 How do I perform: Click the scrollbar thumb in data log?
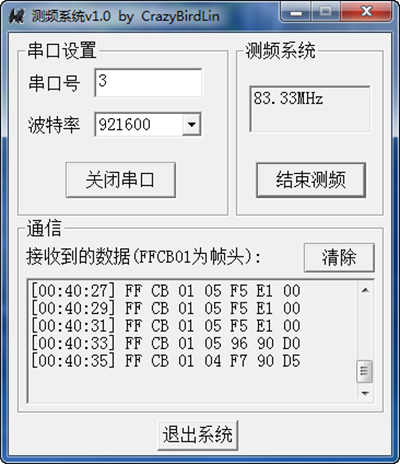click(x=365, y=371)
